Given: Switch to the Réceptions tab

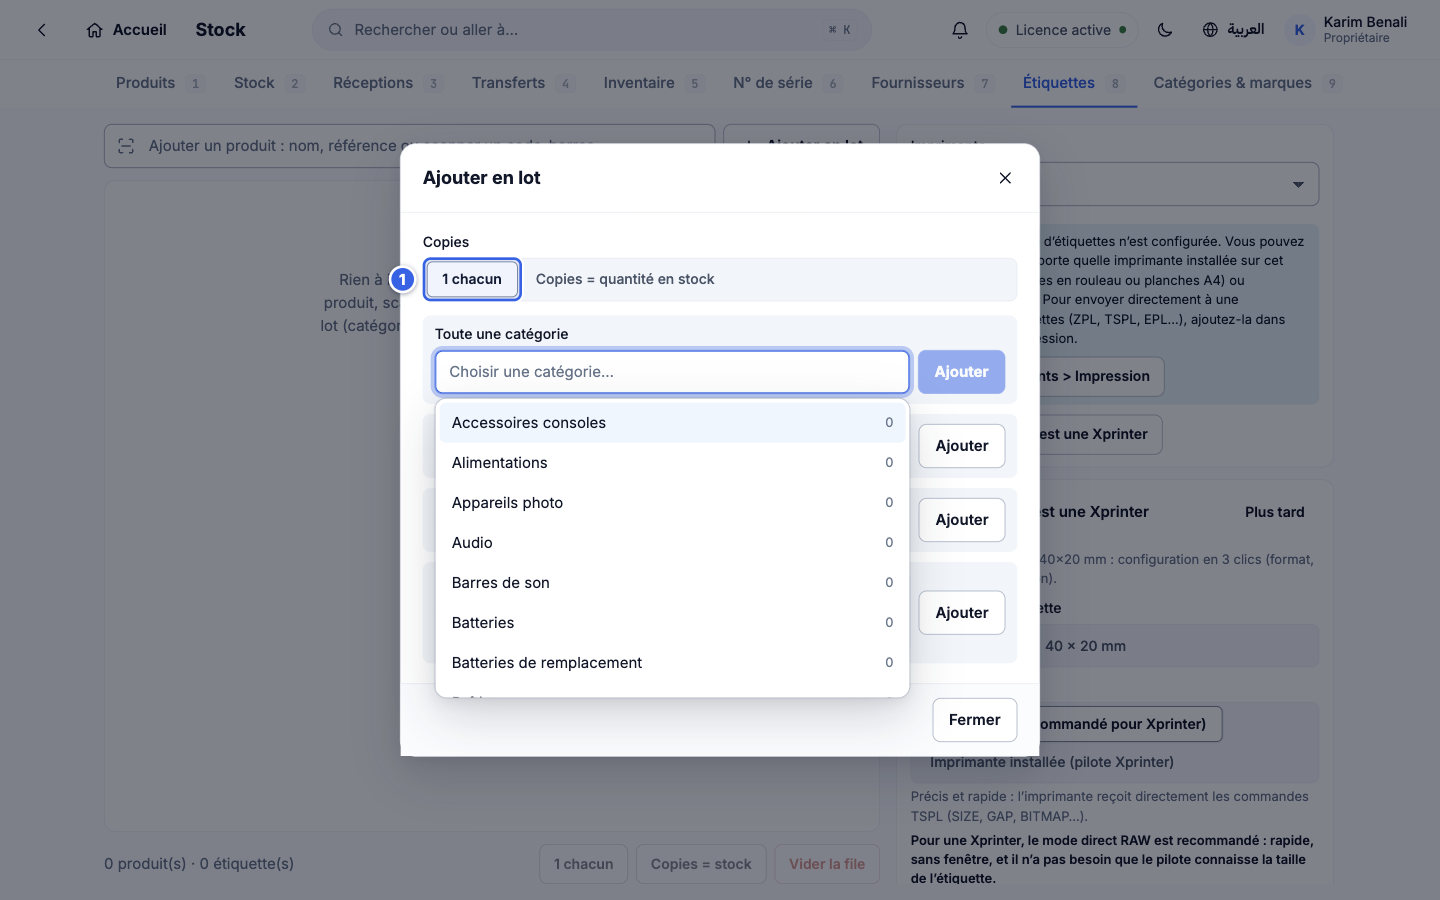Looking at the screenshot, I should (387, 83).
